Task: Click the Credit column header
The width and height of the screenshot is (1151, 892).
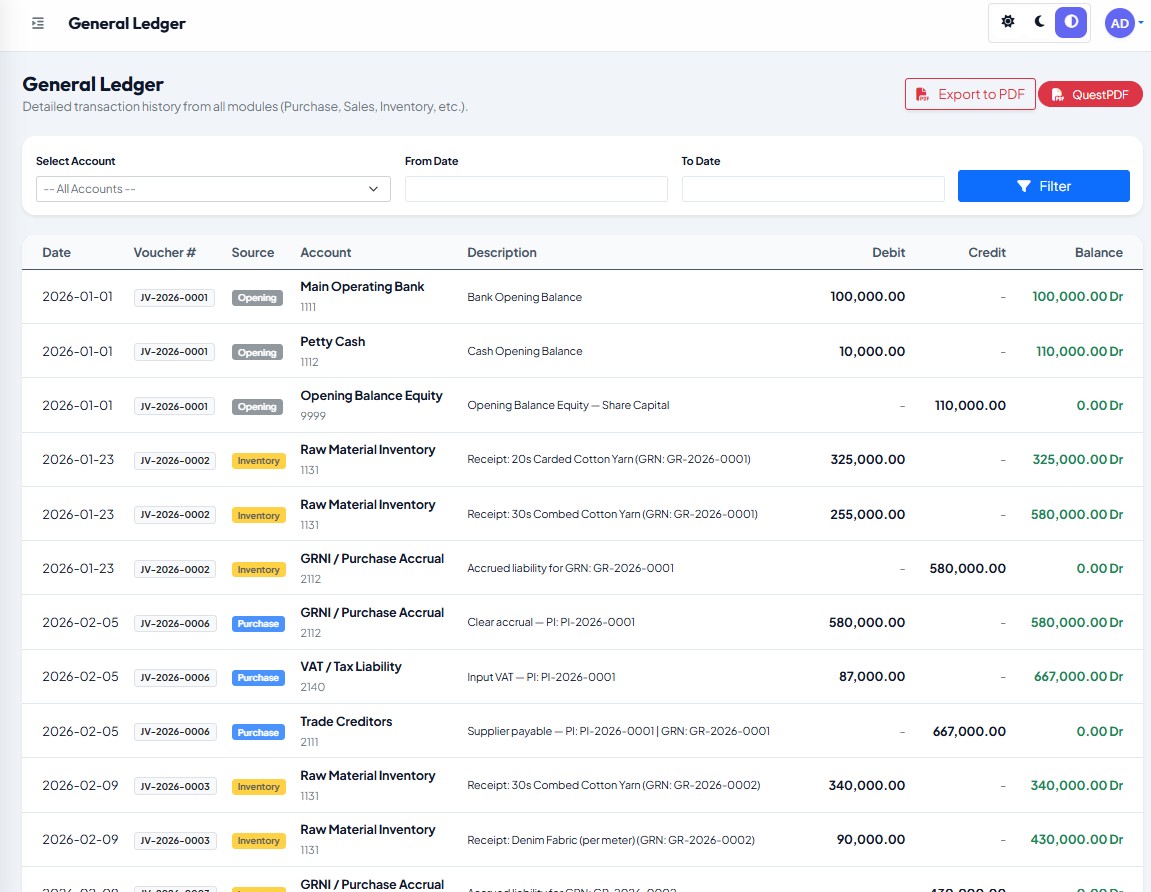Action: point(987,253)
